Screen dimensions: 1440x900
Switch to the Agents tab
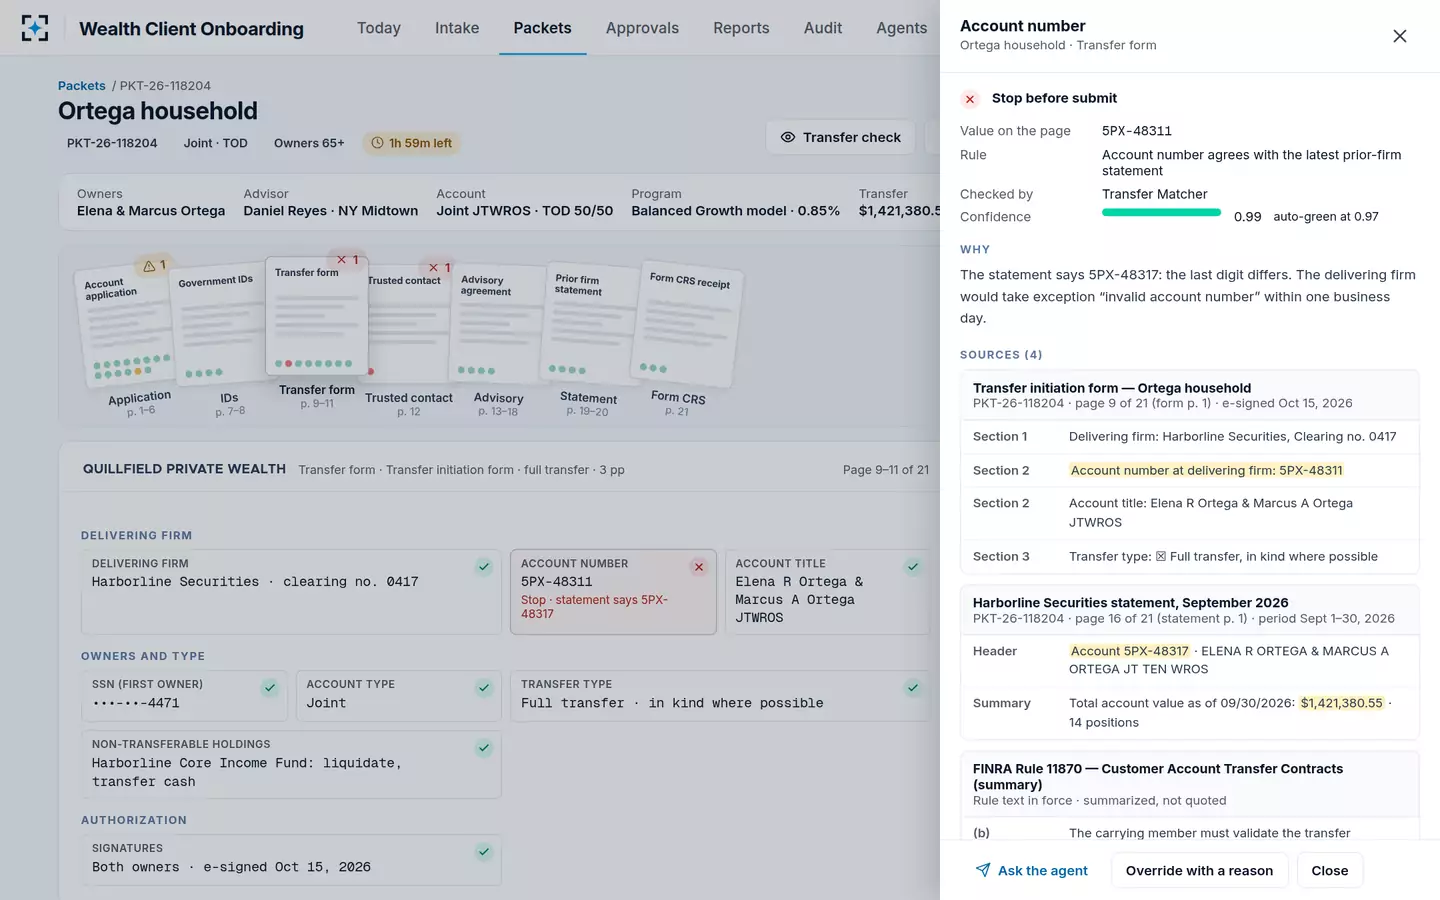[902, 28]
